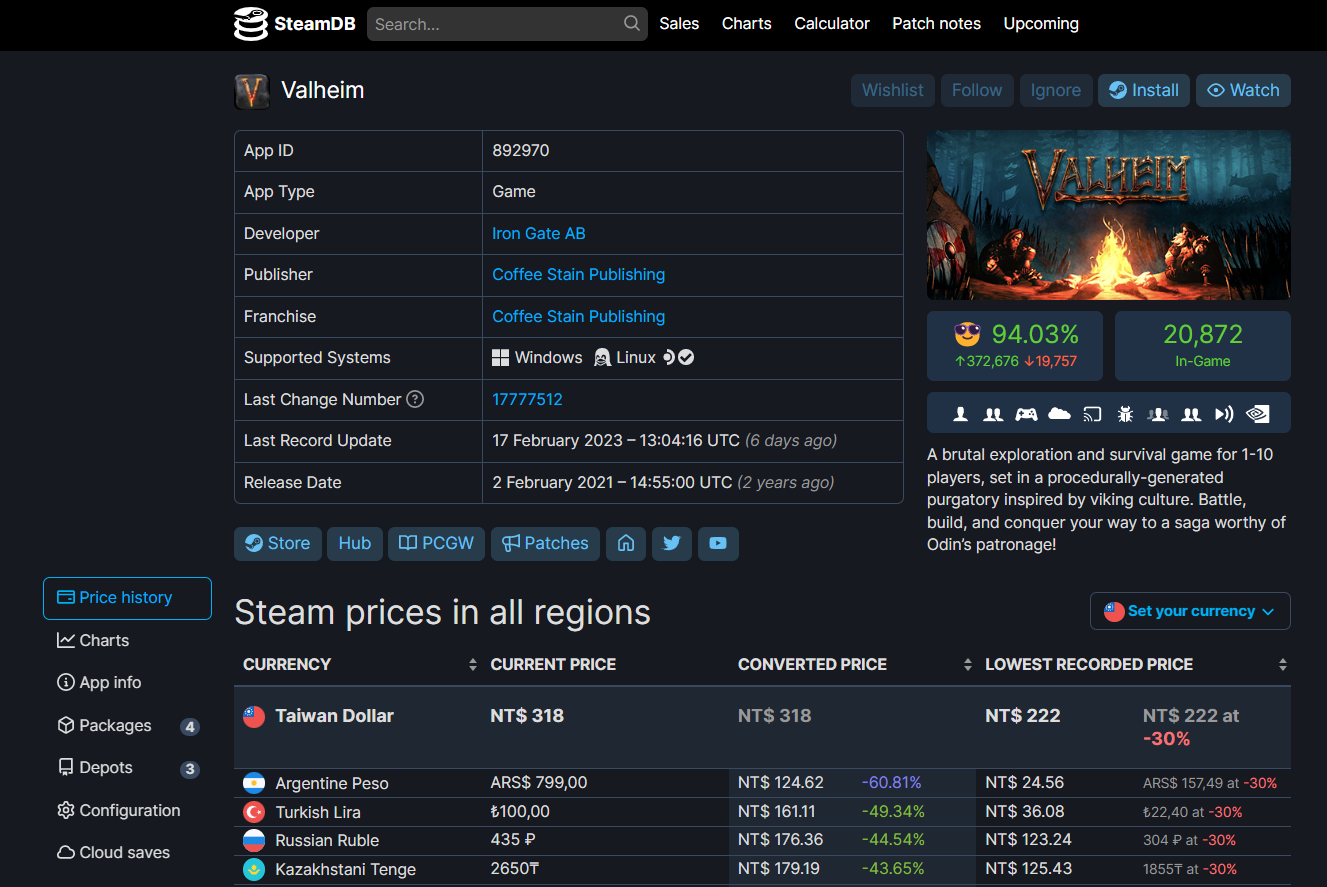Click the NVIDIA feature icon
The width and height of the screenshot is (1327, 887).
point(1257,413)
